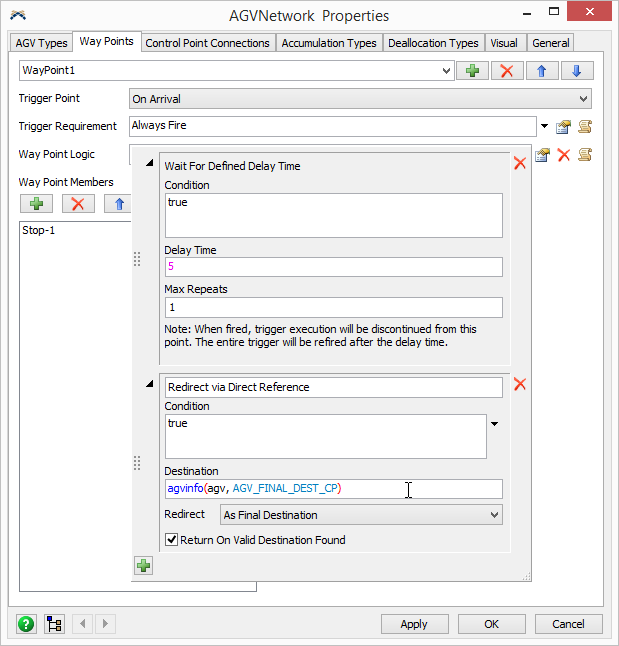Open the help question mark icon
The width and height of the screenshot is (619, 646).
(26, 624)
